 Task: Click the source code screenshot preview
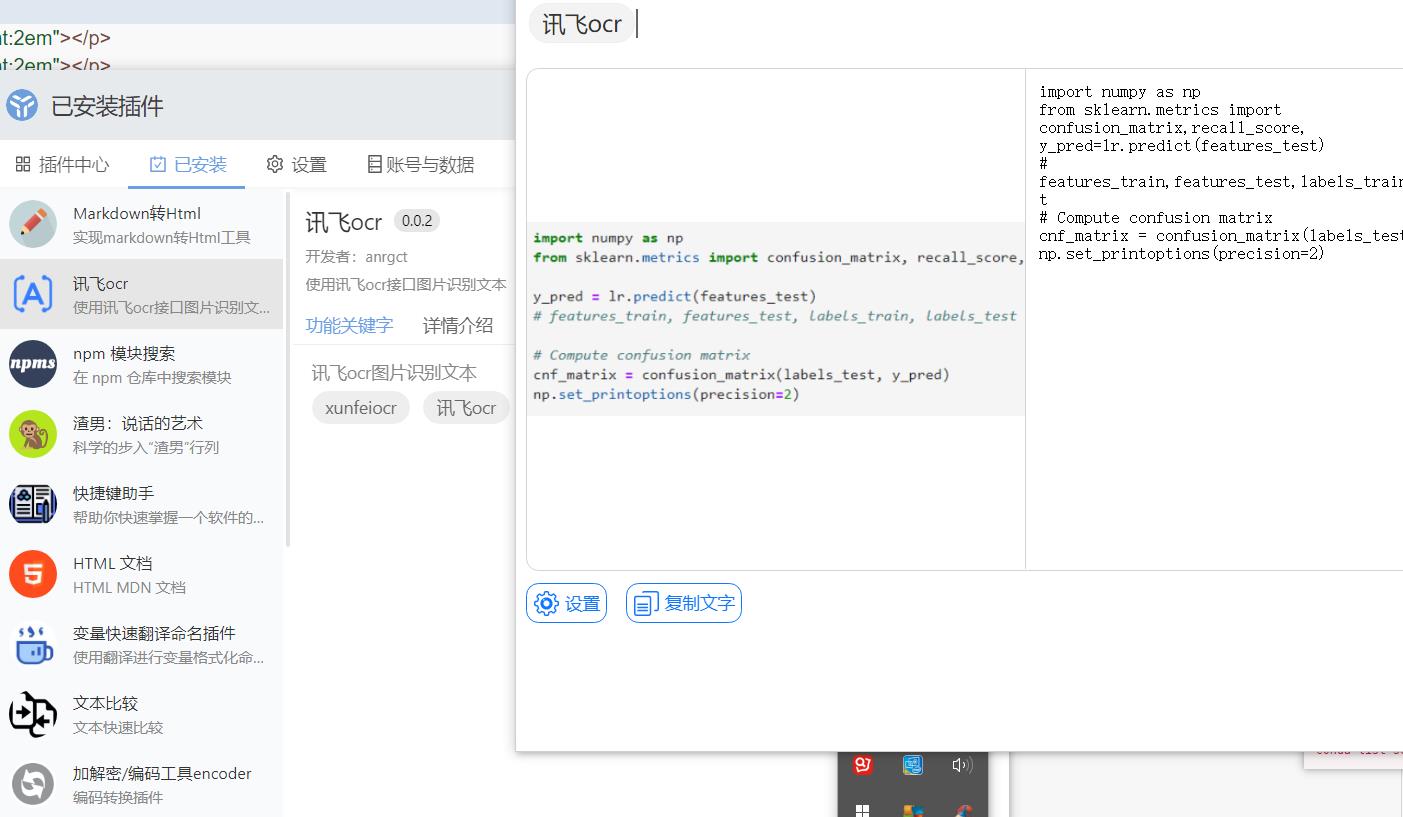pos(776,318)
